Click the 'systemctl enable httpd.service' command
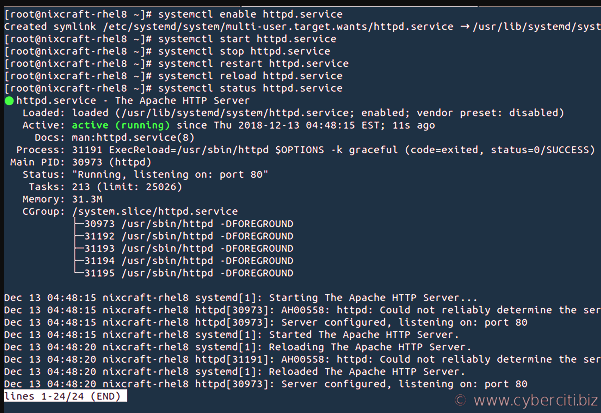Image resolution: width=601 pixels, height=413 pixels. click(x=250, y=15)
